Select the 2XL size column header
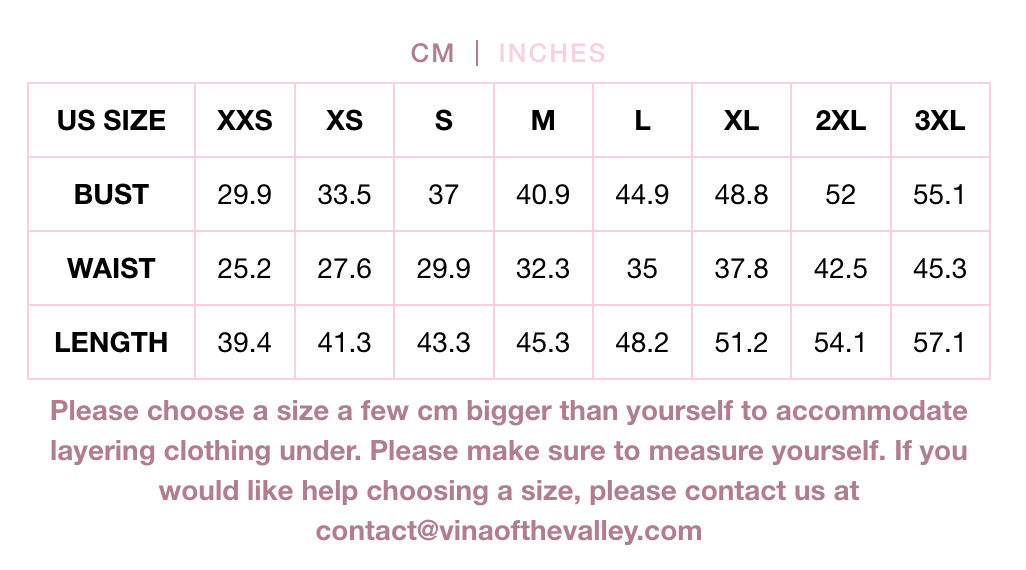 coord(841,120)
